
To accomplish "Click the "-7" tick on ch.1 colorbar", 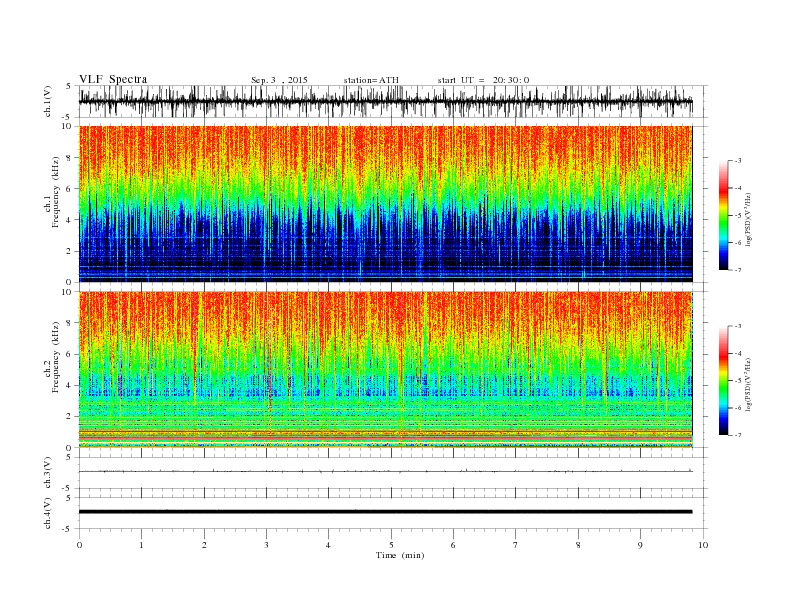I will click(x=738, y=270).
